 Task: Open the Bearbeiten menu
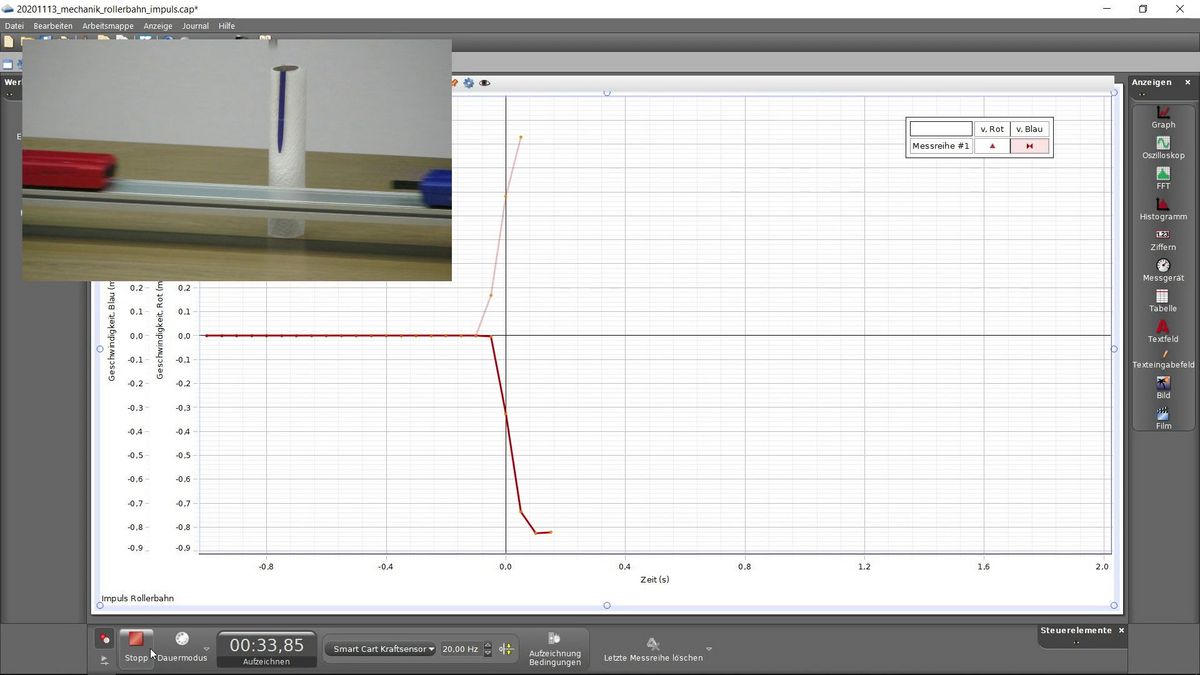coord(53,26)
